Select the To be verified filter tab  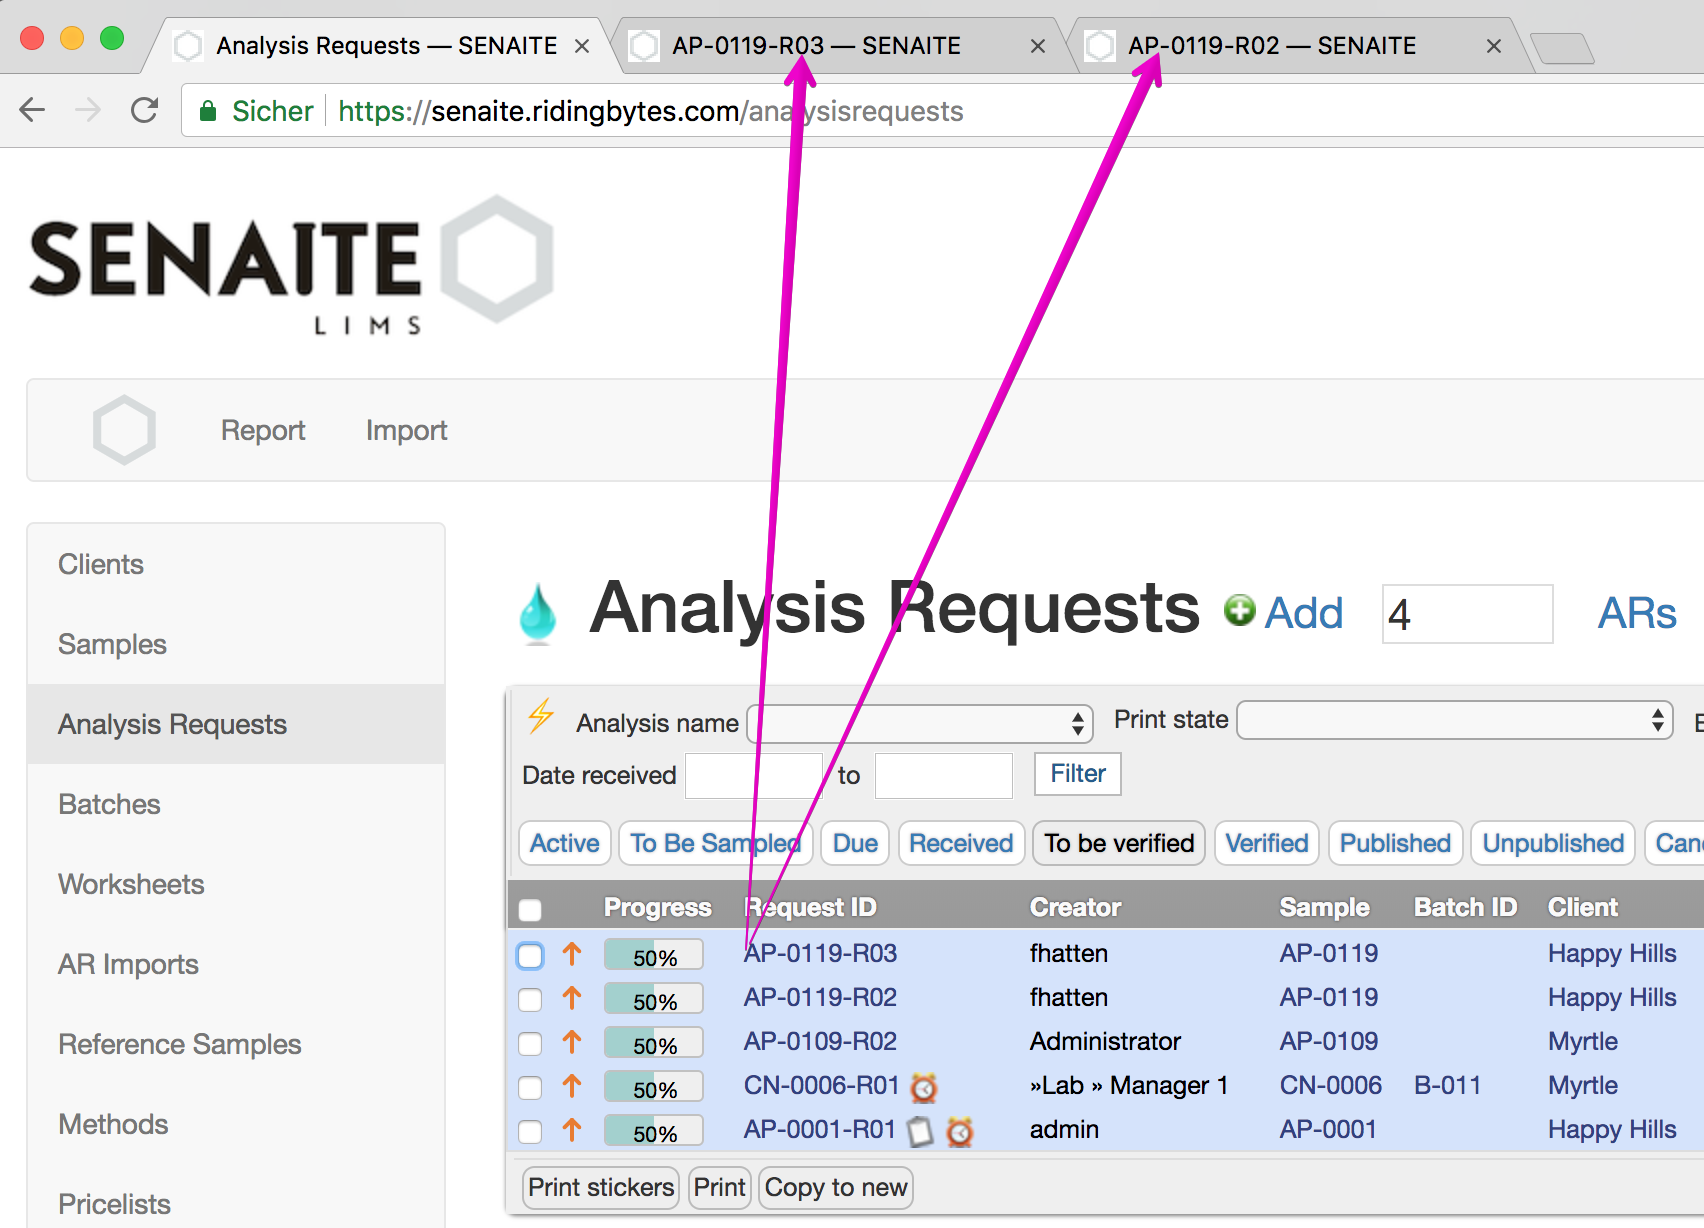(1119, 843)
